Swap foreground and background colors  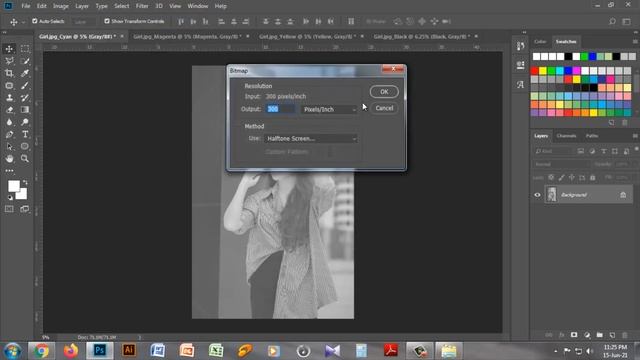pyautogui.click(x=25, y=182)
